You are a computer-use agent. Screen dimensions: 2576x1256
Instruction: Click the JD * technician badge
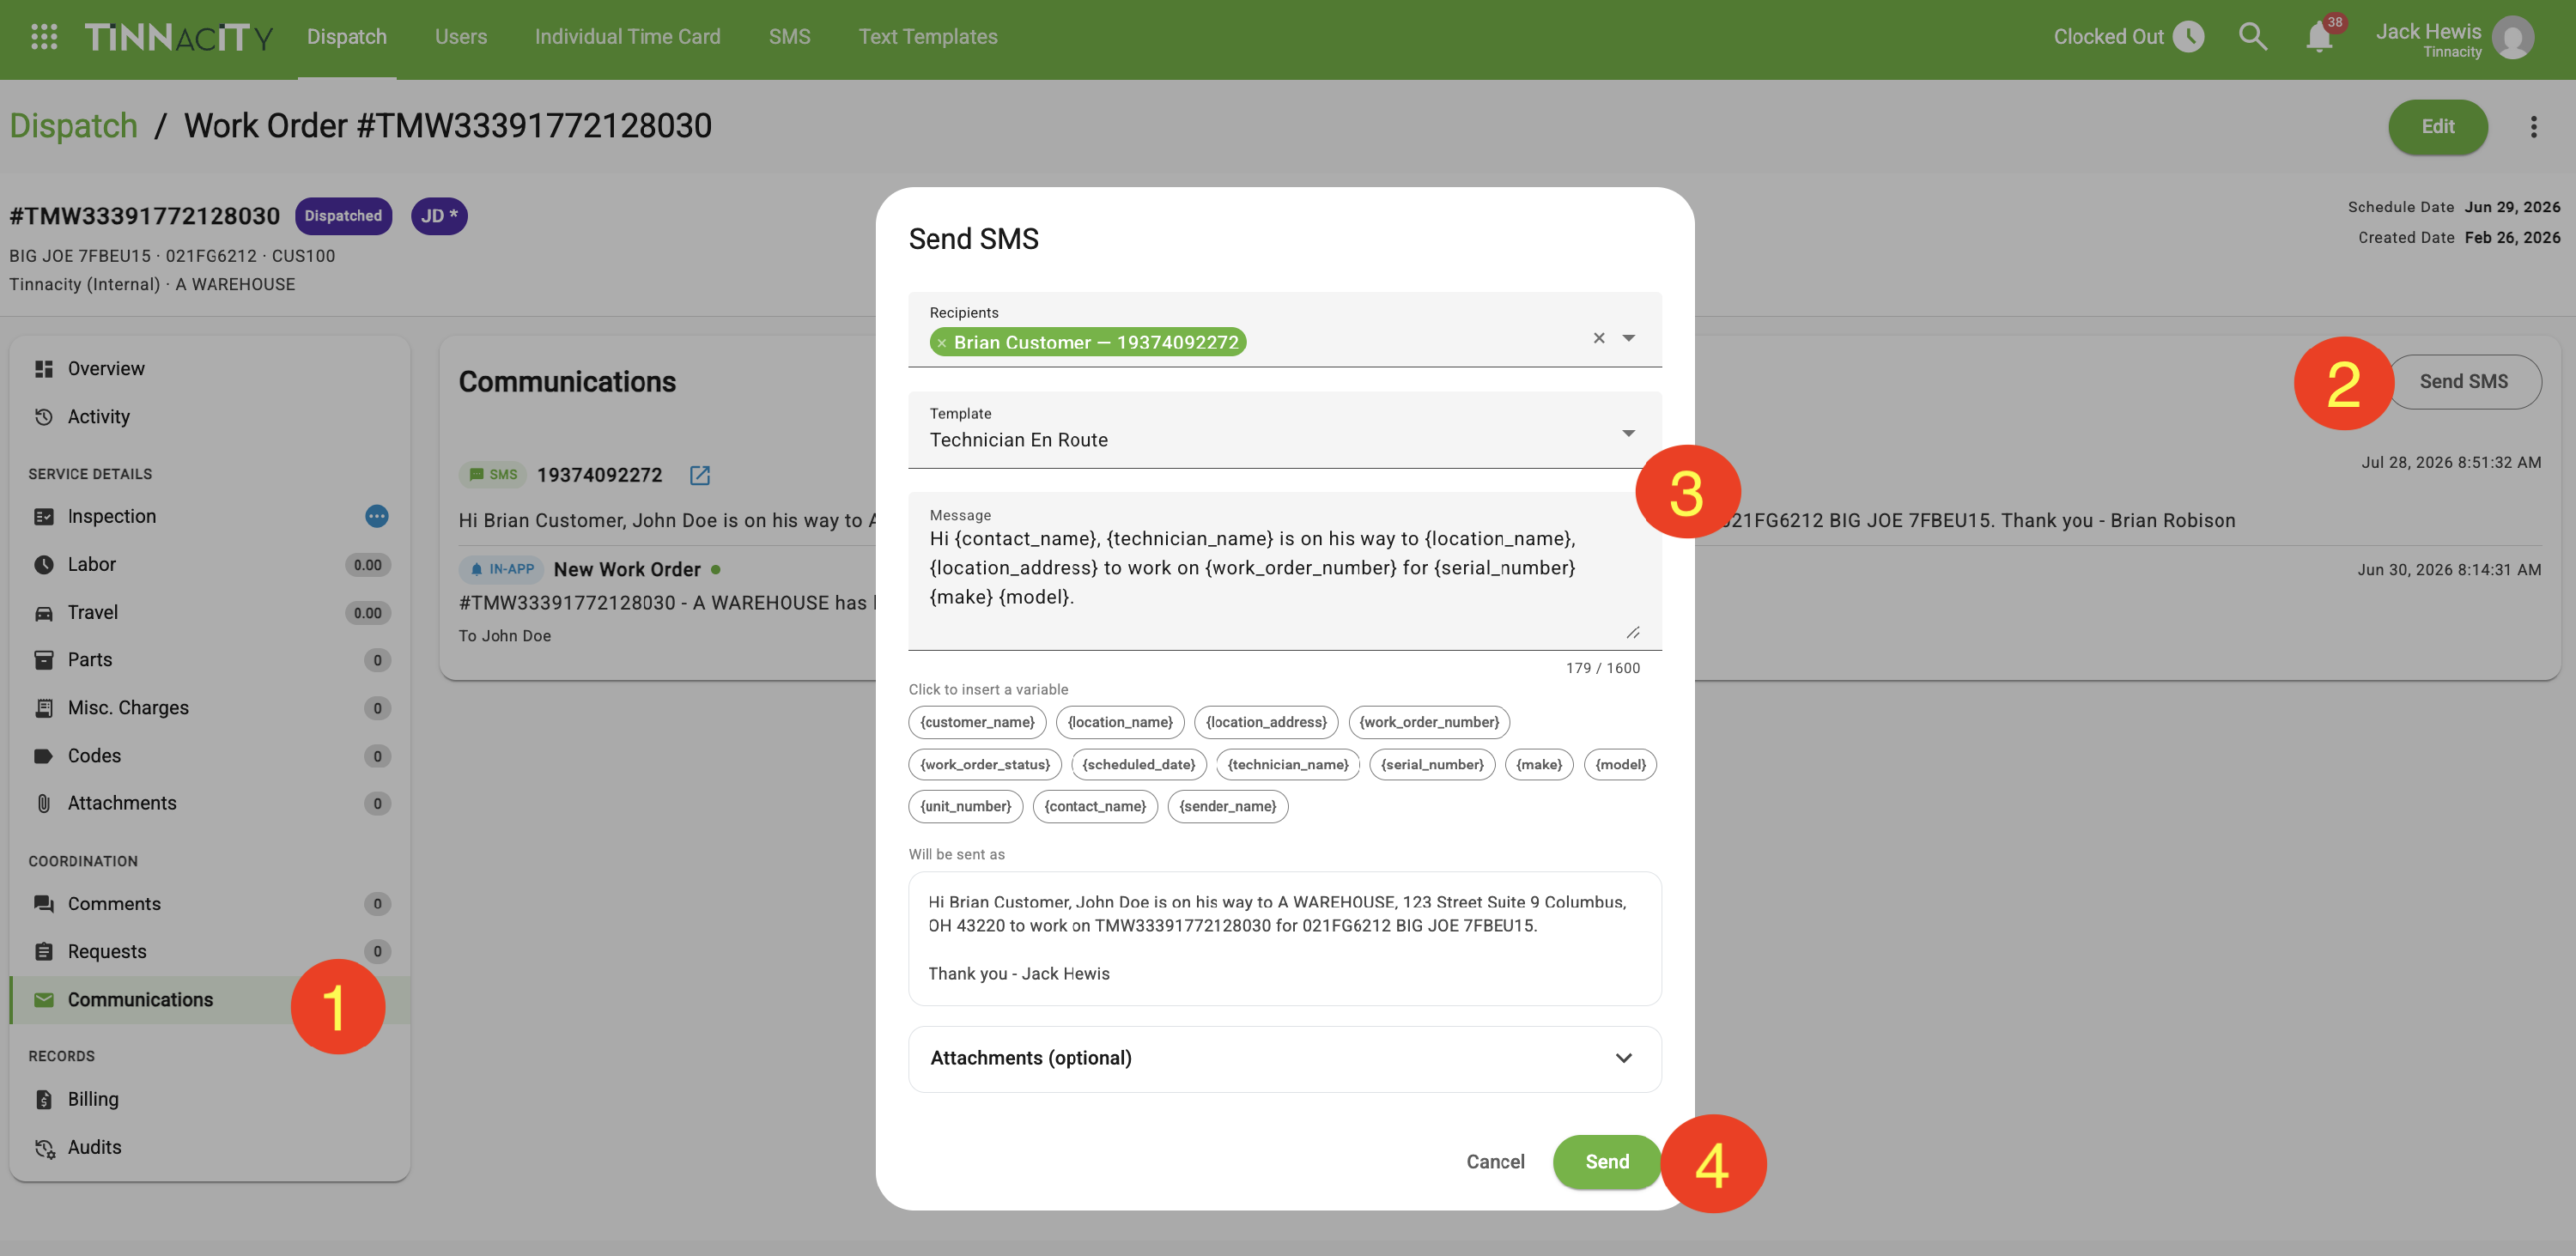439,216
